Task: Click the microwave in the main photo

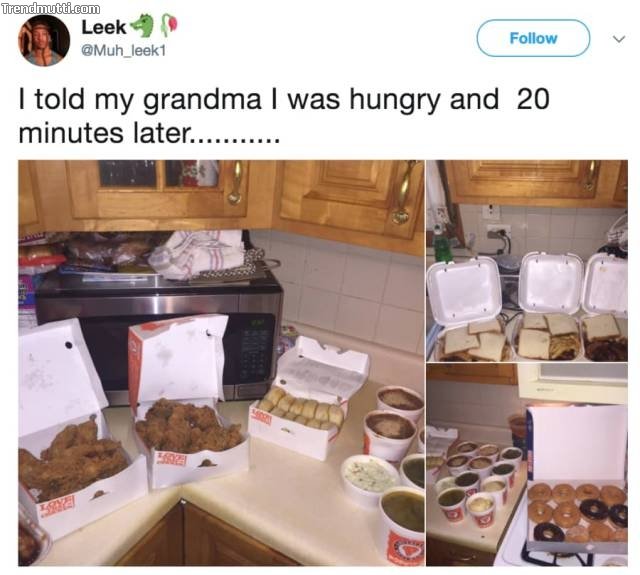Action: pyautogui.click(x=159, y=337)
